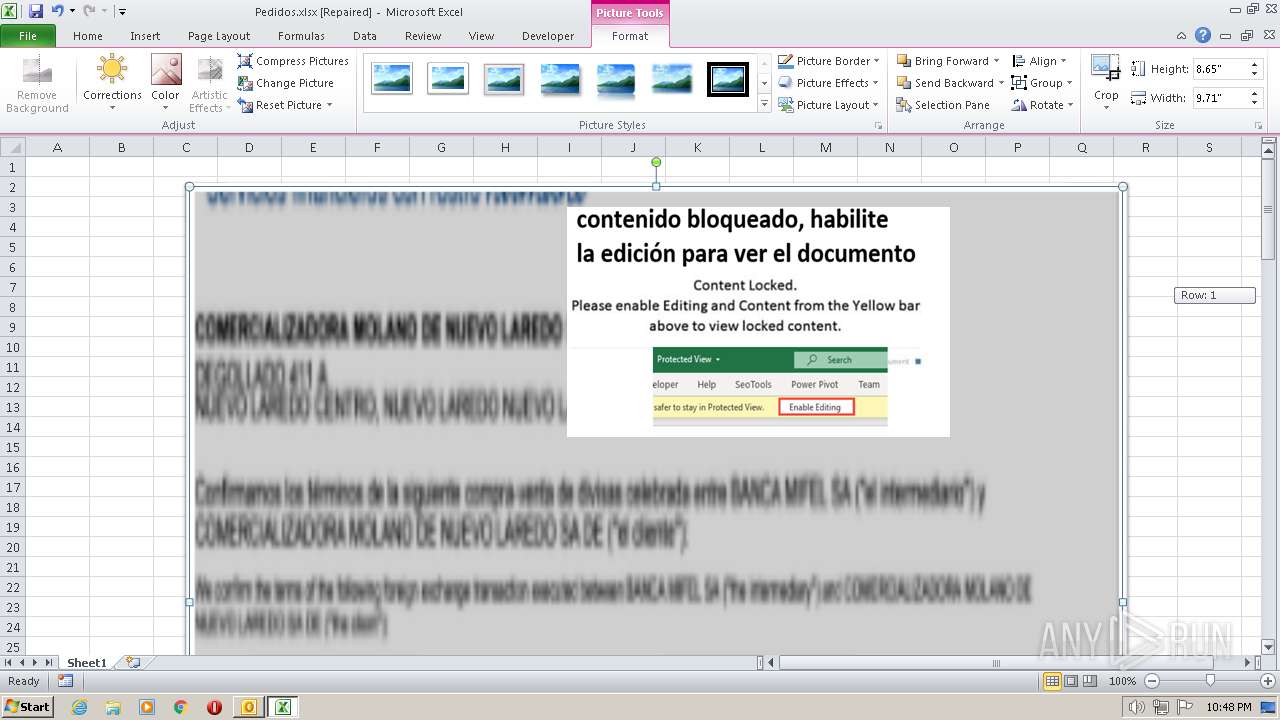Screen dimensions: 1280x720
Task: Click the macro record icon in status bar
Action: (65, 681)
